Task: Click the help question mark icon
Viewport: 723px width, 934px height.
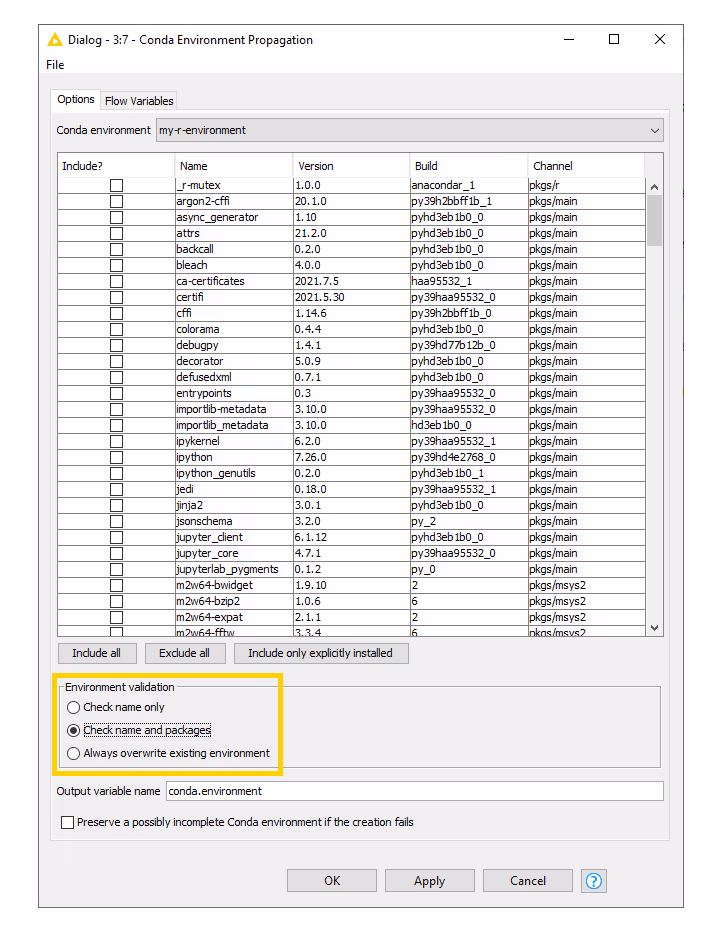Action: tap(594, 881)
